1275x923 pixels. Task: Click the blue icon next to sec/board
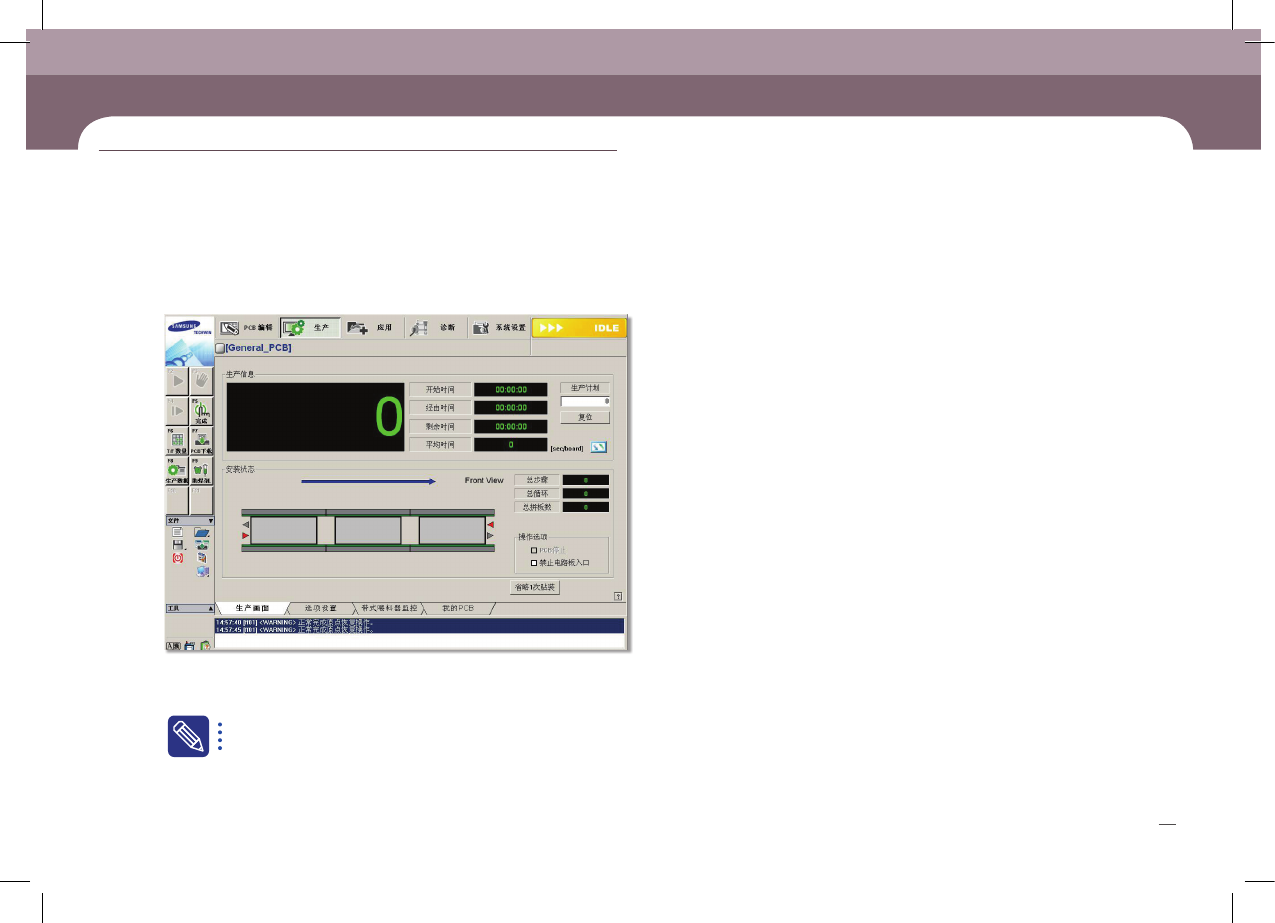(x=600, y=447)
